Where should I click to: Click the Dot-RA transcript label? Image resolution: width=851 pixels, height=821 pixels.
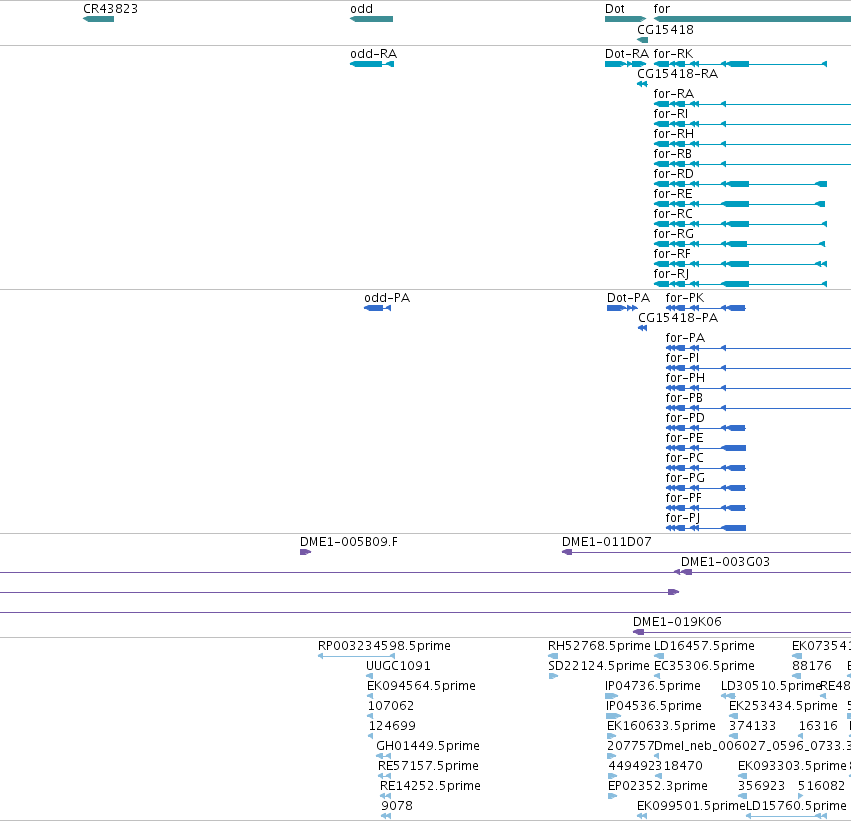[x=627, y=54]
